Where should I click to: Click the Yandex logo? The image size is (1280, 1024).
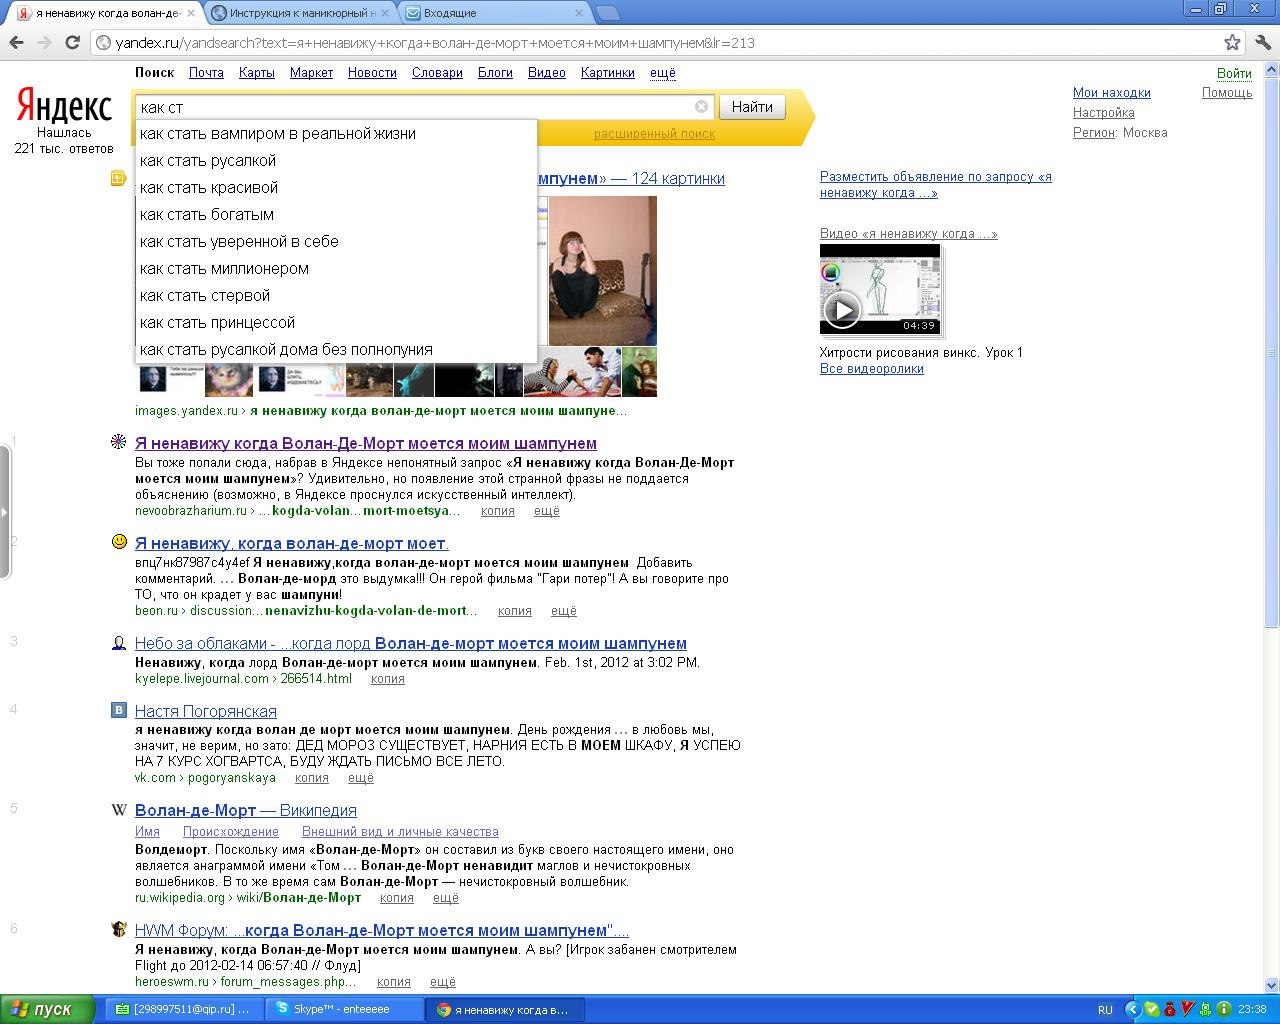click(64, 106)
